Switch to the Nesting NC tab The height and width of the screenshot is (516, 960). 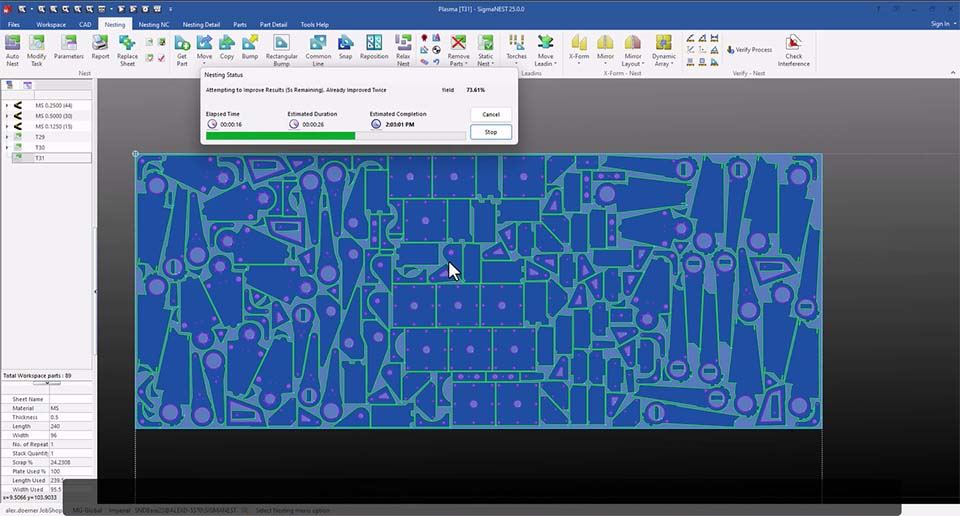tap(154, 24)
